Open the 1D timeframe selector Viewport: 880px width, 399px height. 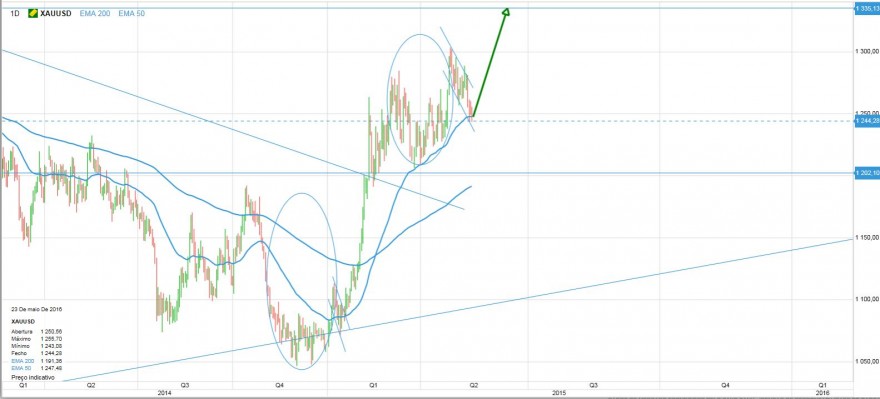(x=15, y=13)
